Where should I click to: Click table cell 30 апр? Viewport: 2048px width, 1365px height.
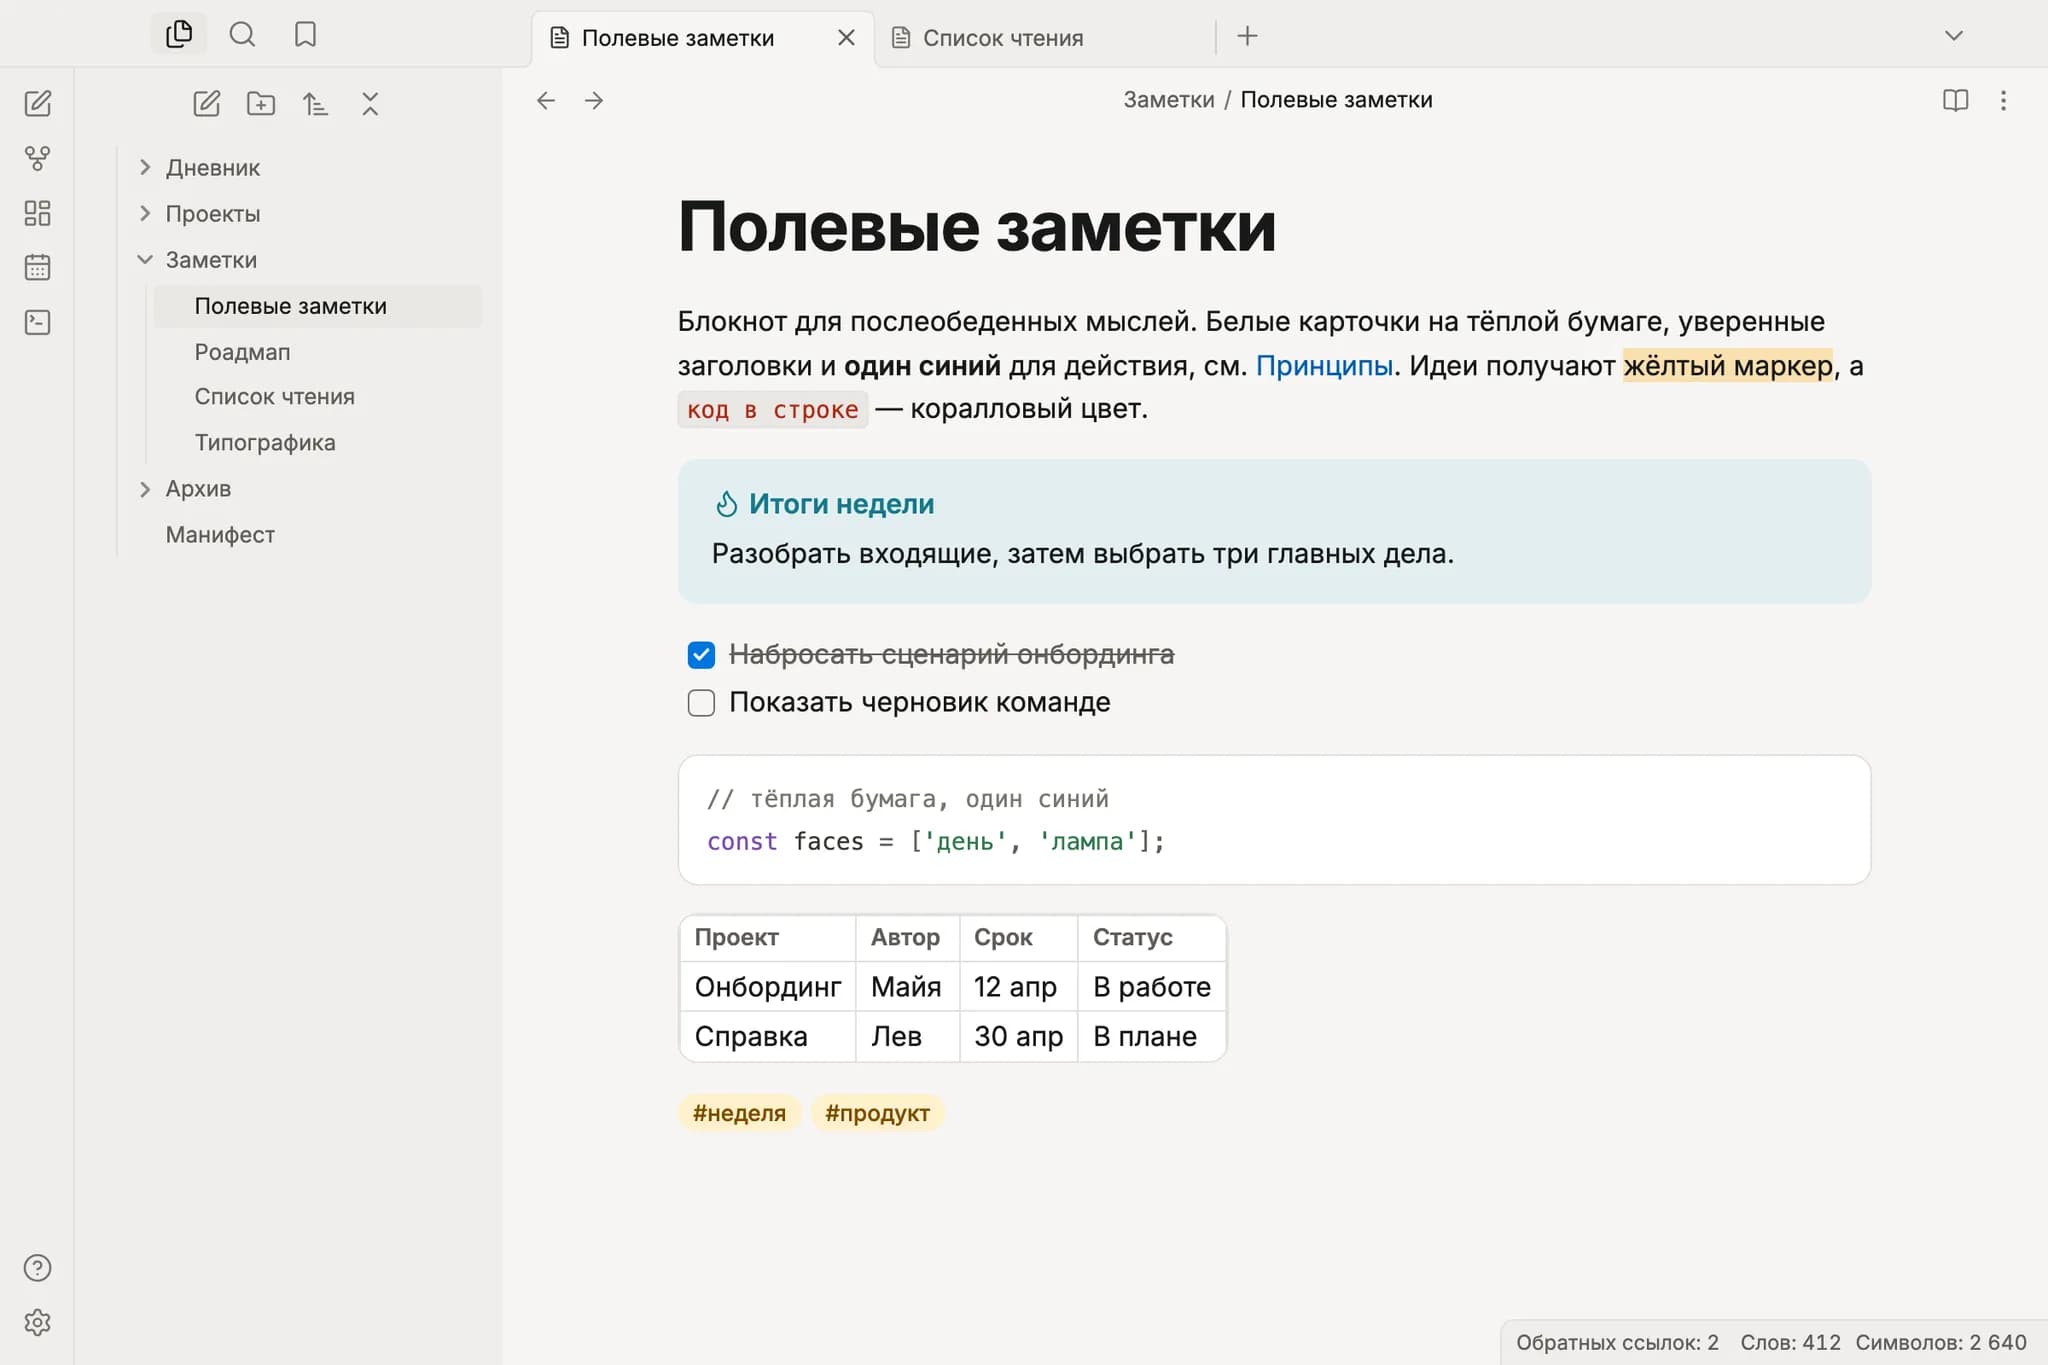point(1018,1037)
